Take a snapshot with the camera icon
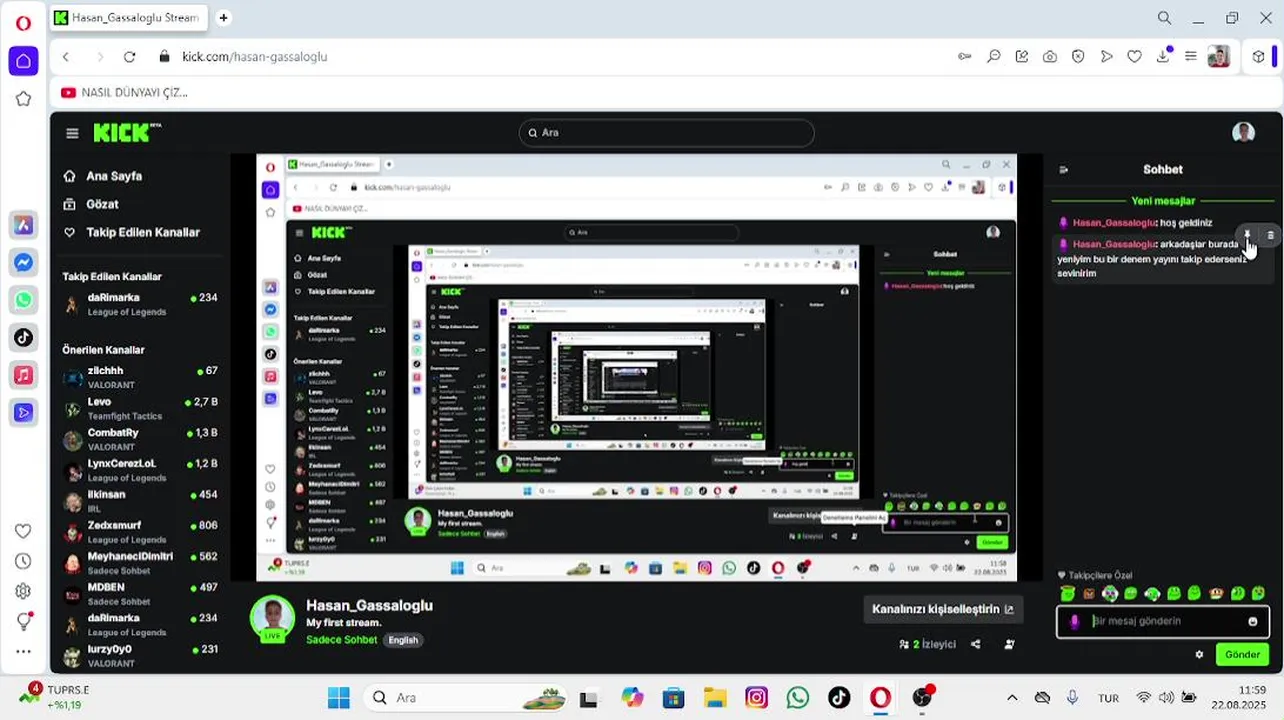The image size is (1284, 720). 1050,57
